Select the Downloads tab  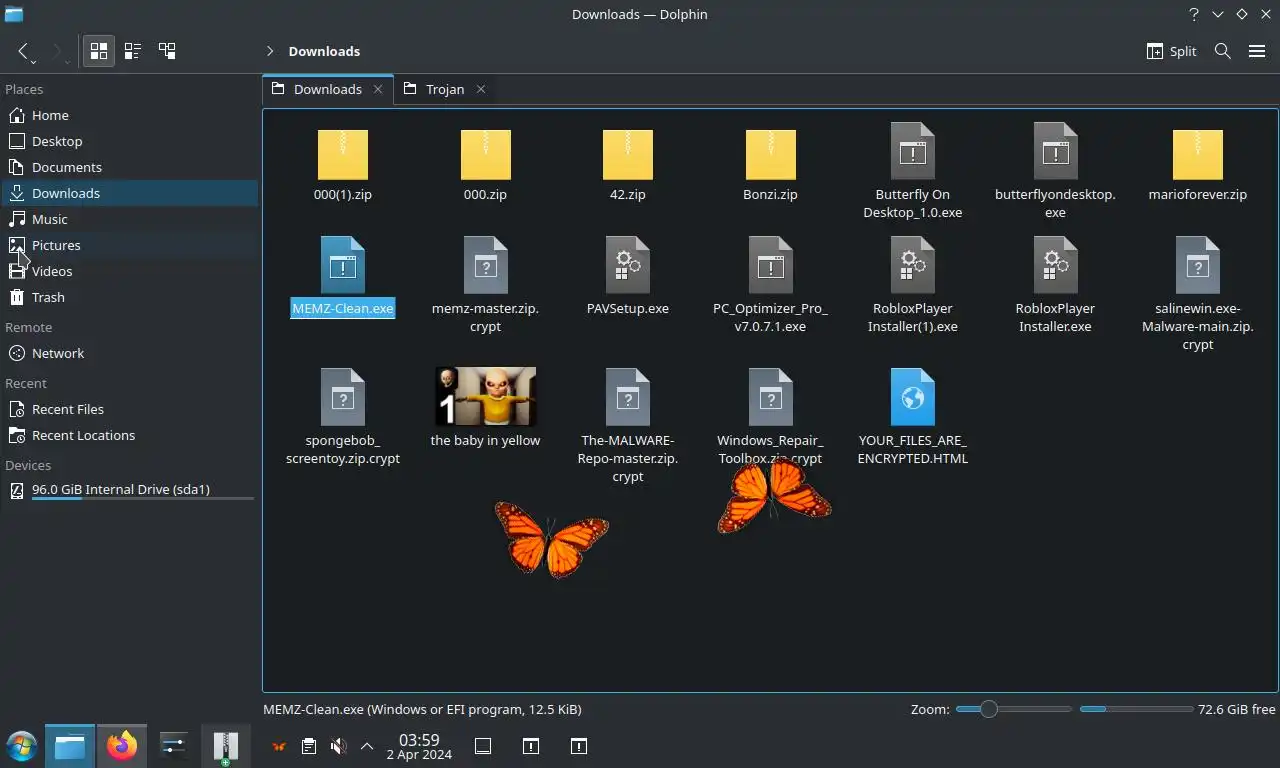pyautogui.click(x=328, y=89)
